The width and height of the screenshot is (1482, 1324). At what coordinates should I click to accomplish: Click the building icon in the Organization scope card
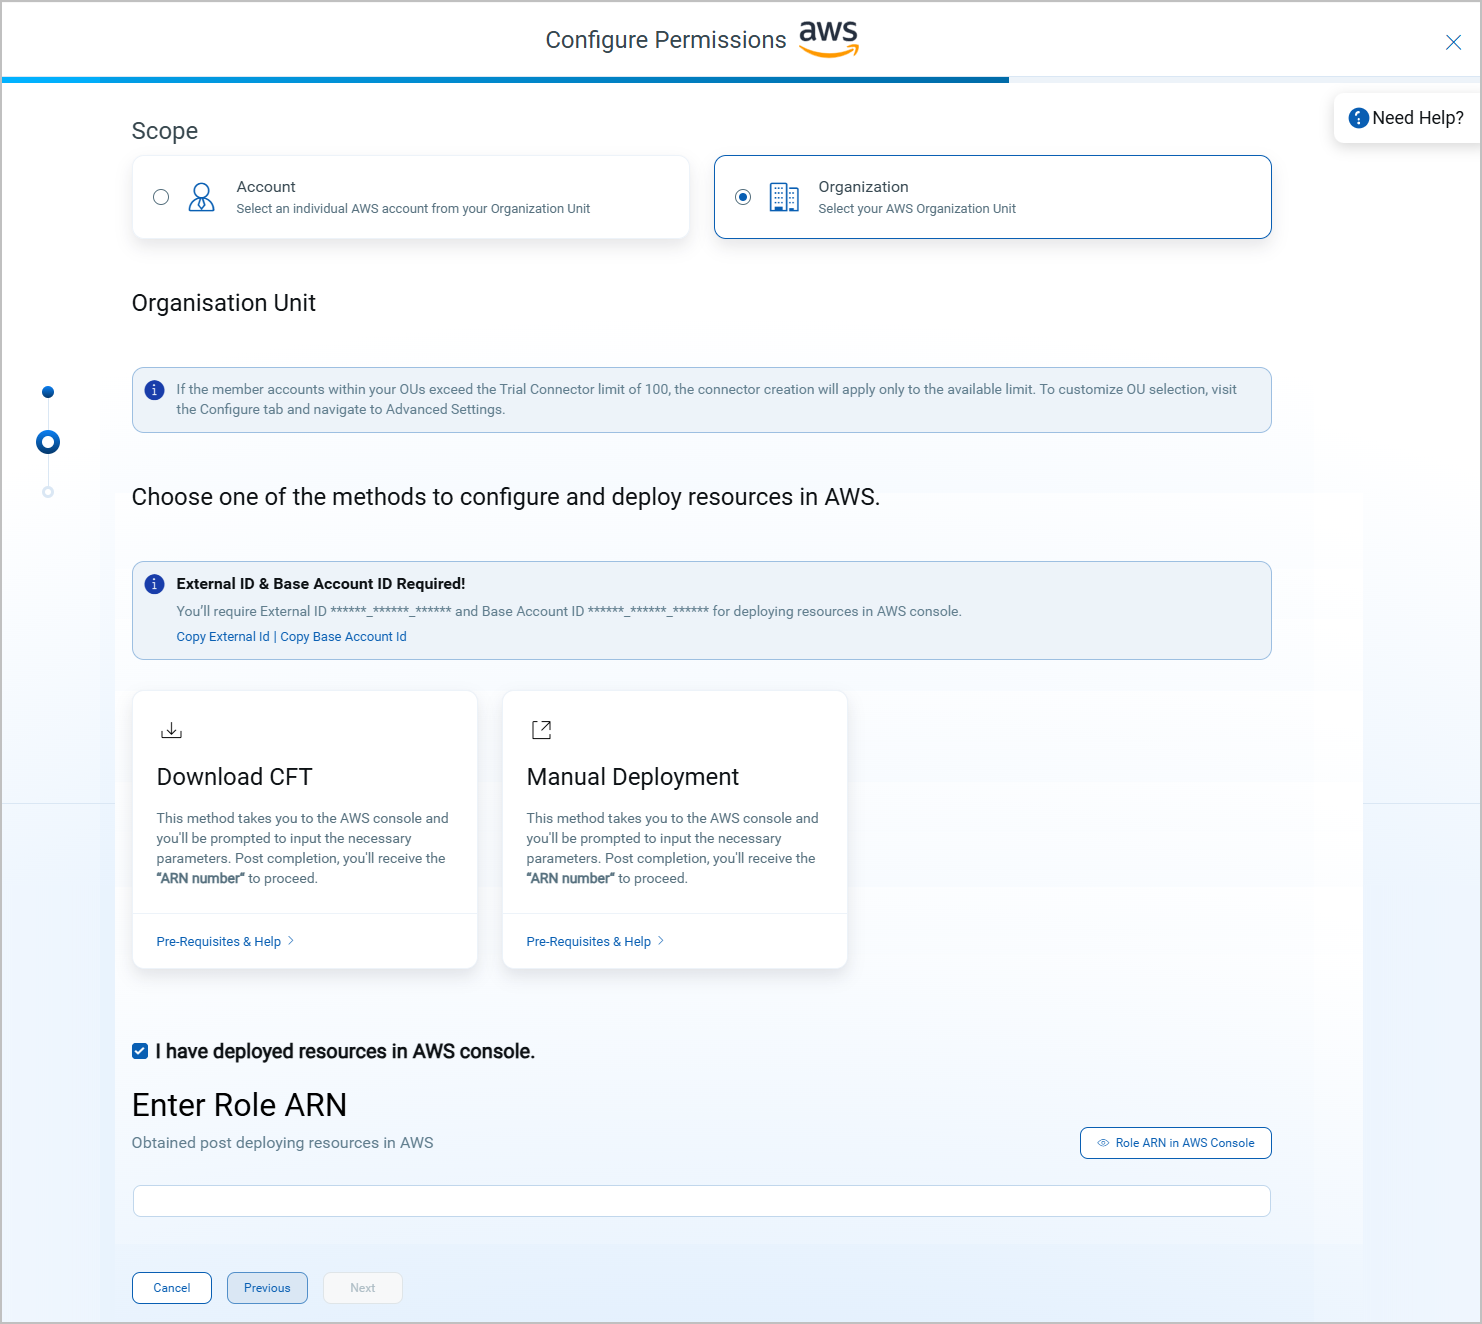click(x=785, y=197)
